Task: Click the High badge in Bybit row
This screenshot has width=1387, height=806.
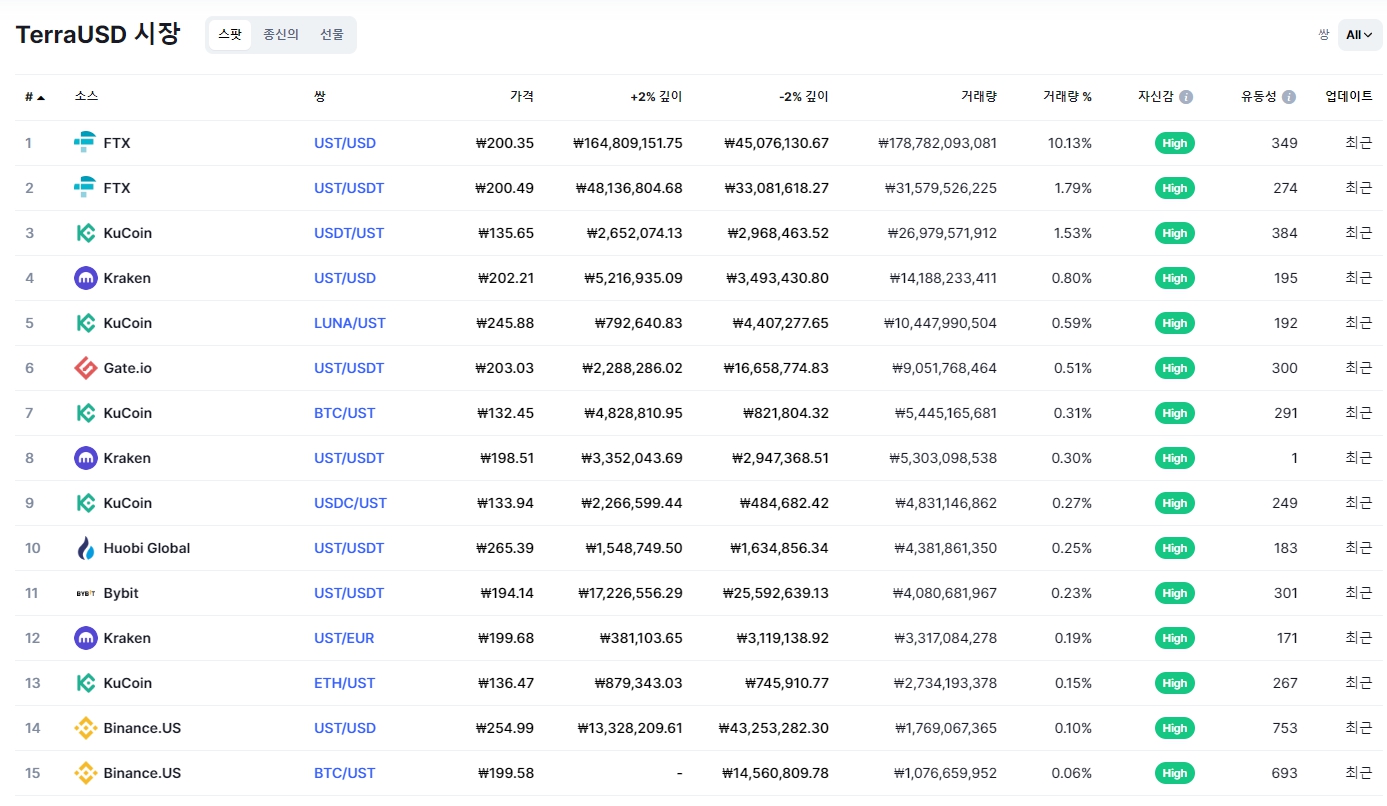Action: (x=1175, y=593)
